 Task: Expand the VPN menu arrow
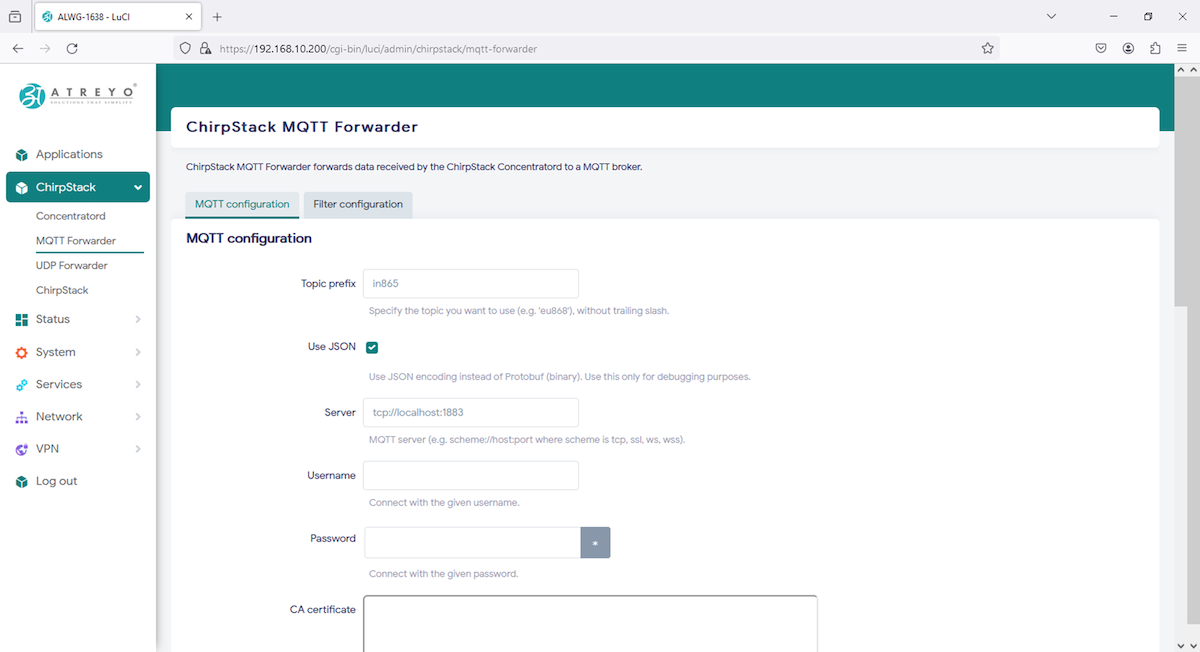[138, 450]
